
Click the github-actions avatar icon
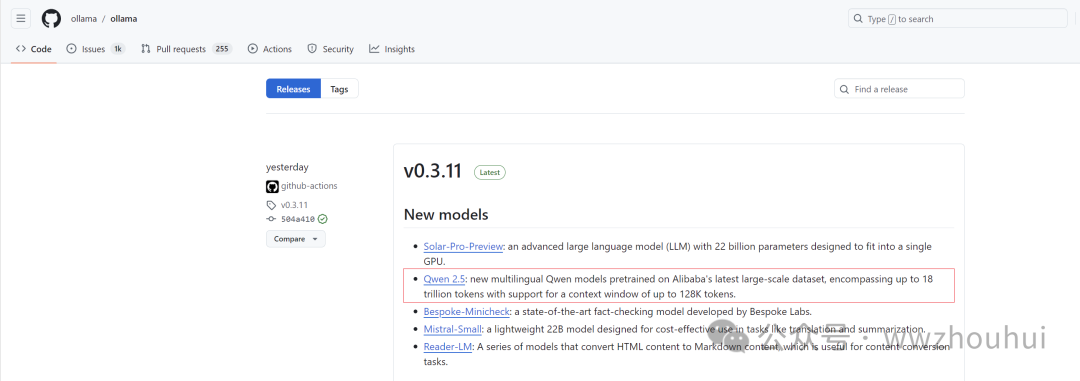point(271,186)
